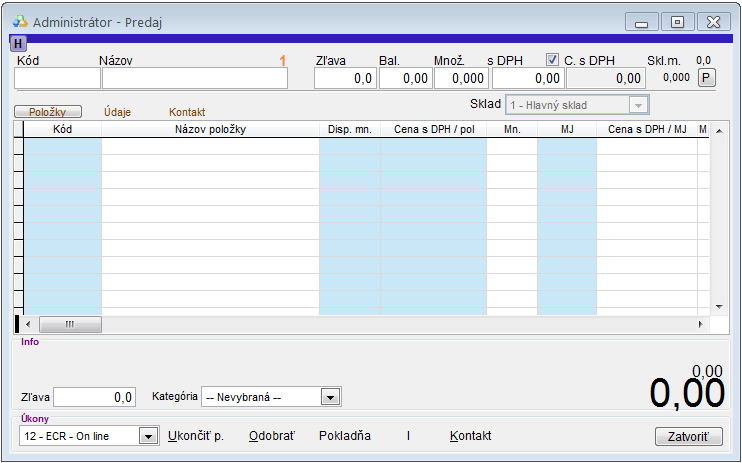
Task: Focus the Kód input field
Action: tap(57, 78)
